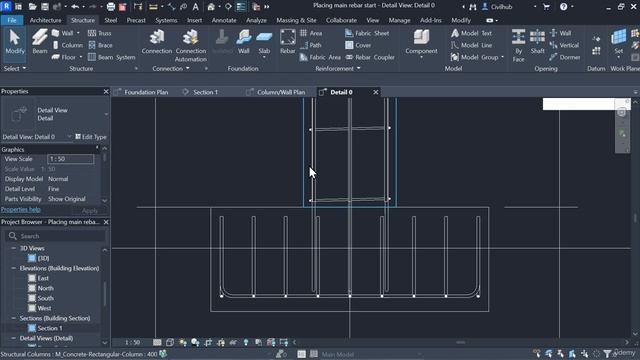640x360 pixels.
Task: Select the Beam tool
Action: [40, 41]
